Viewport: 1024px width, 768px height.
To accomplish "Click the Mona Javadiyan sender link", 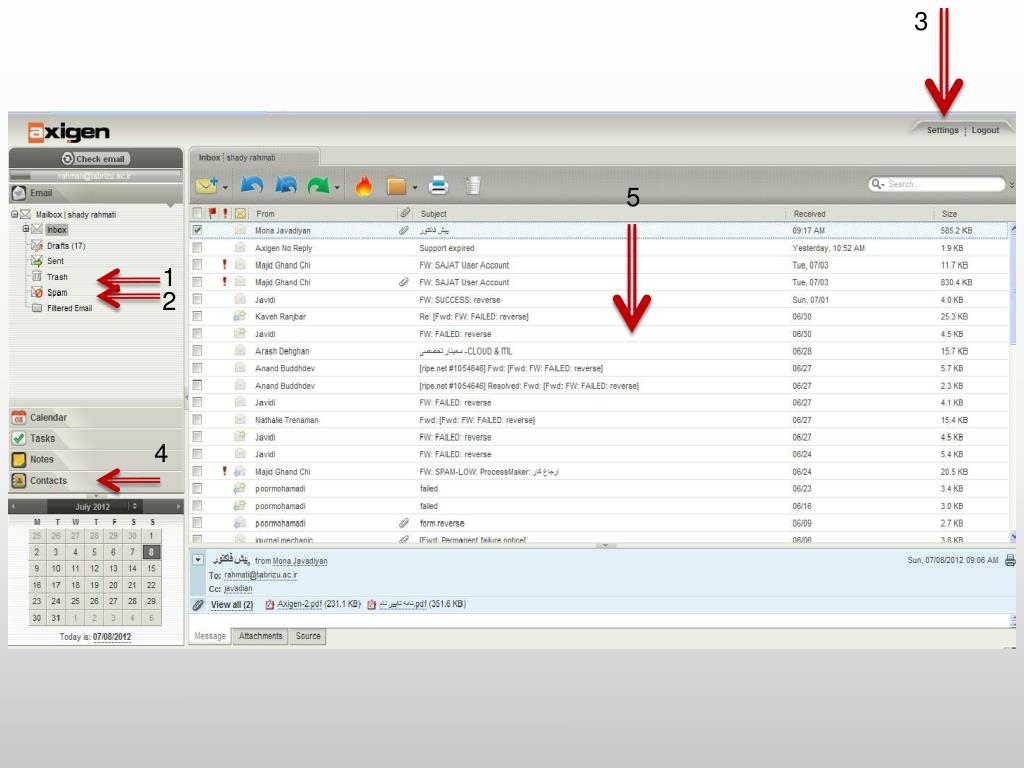I will (300, 561).
